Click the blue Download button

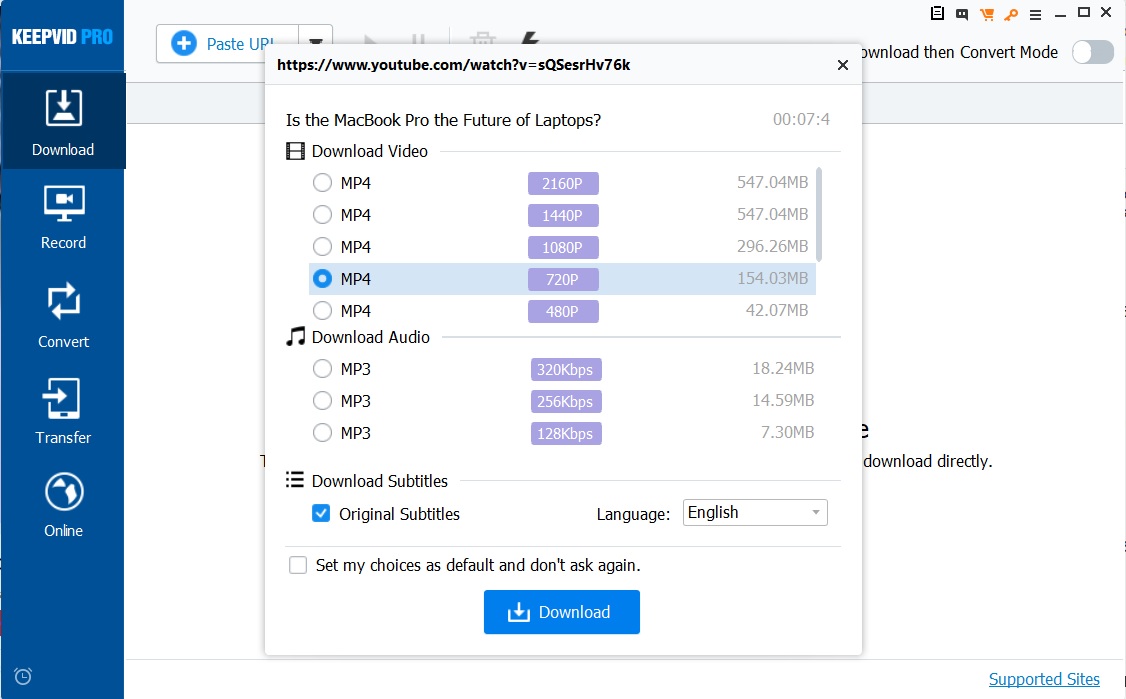coord(562,612)
